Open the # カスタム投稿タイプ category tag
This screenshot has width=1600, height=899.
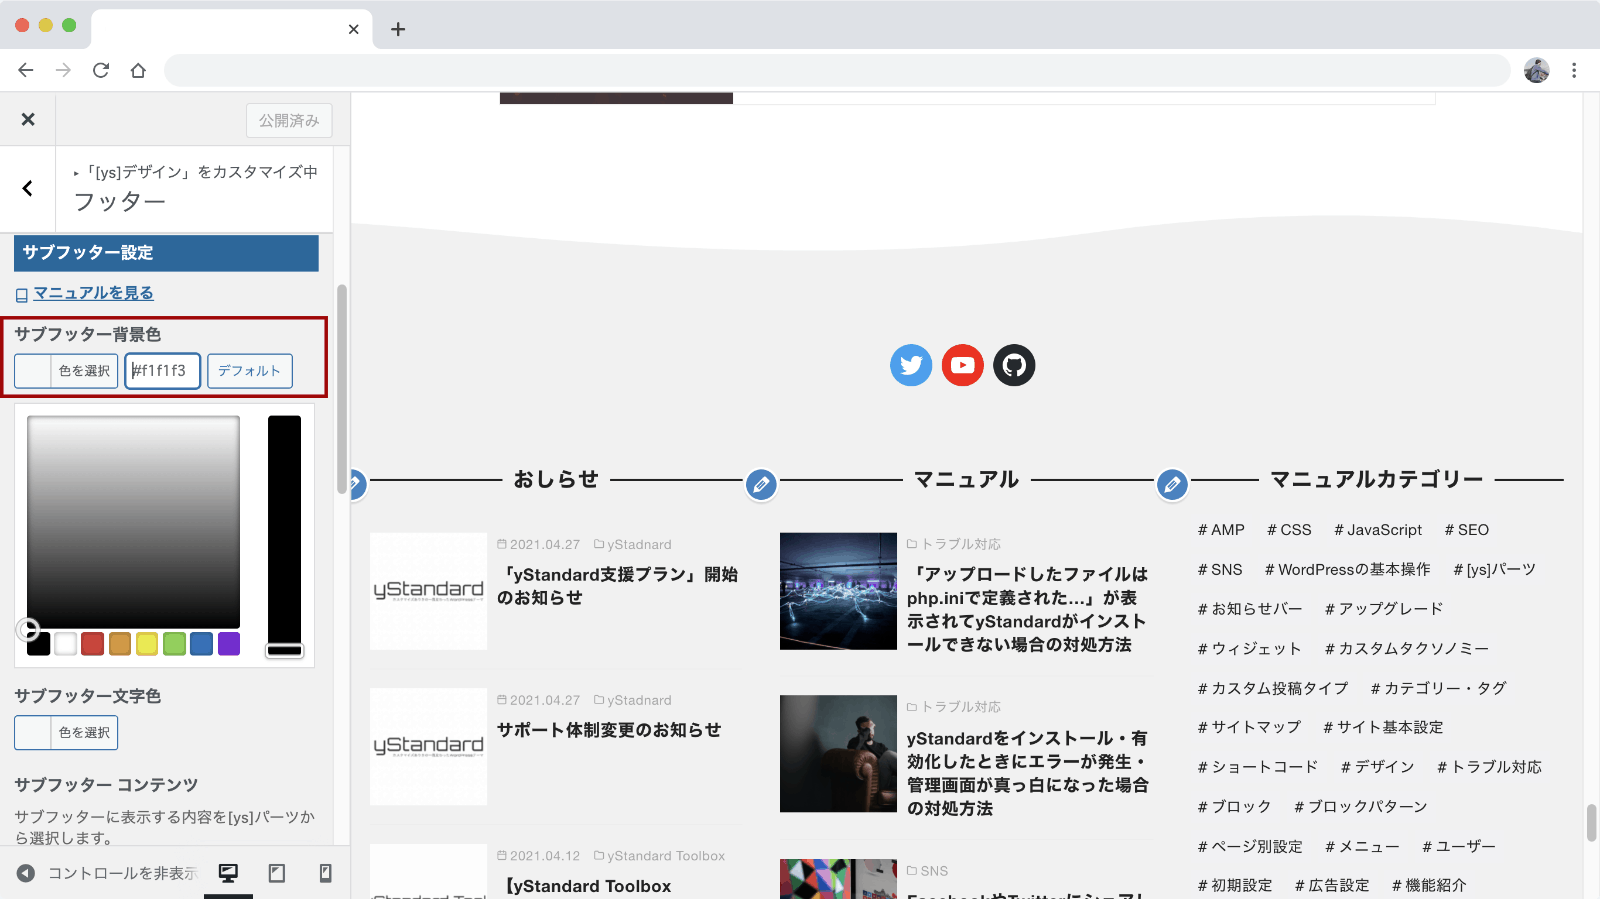pyautogui.click(x=1273, y=688)
